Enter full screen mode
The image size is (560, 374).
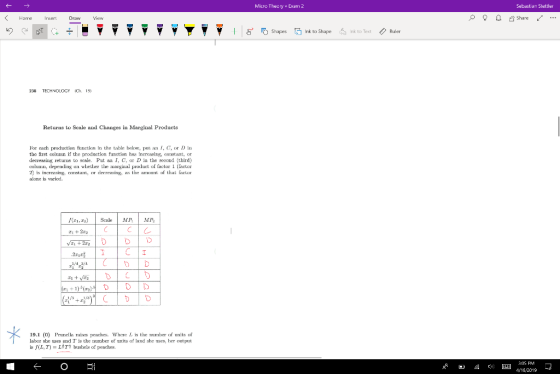point(540,18)
